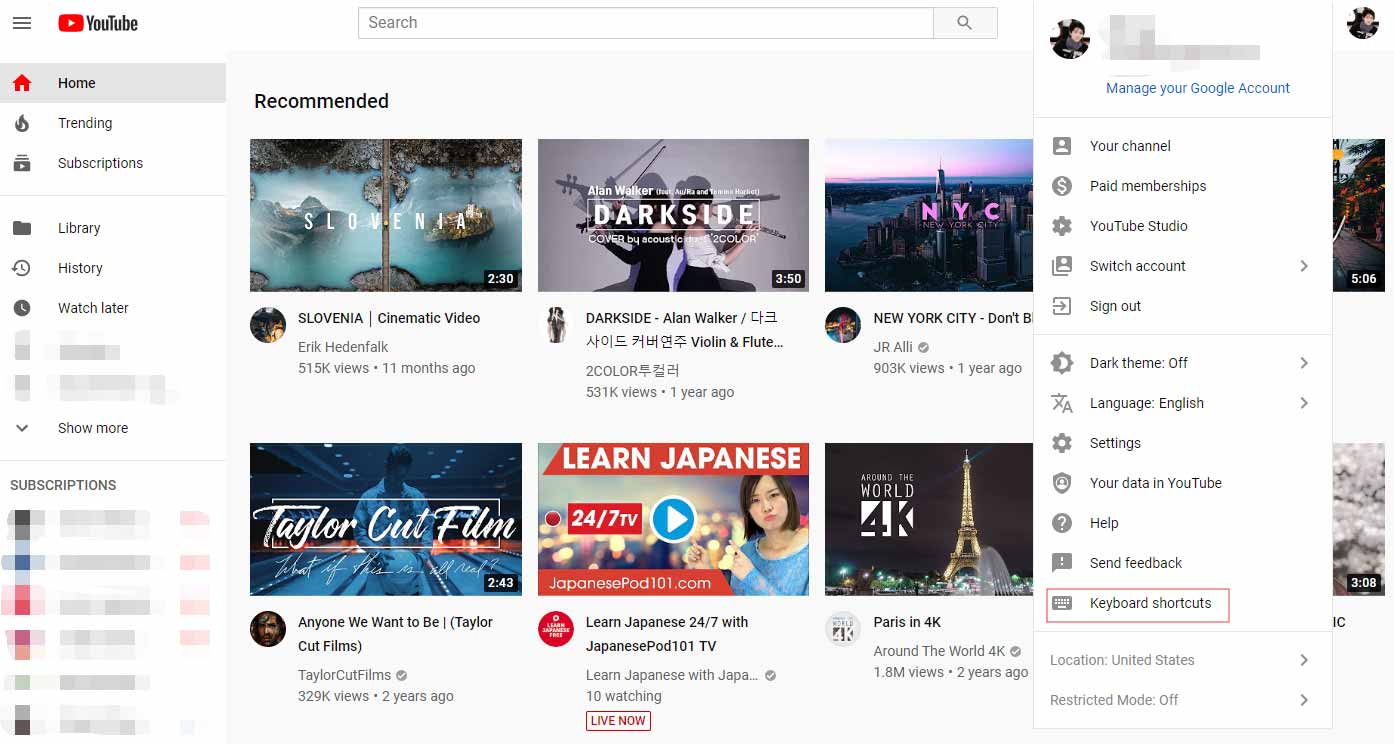Click the Home sidebar icon
The width and height of the screenshot is (1394, 744).
pyautogui.click(x=22, y=83)
